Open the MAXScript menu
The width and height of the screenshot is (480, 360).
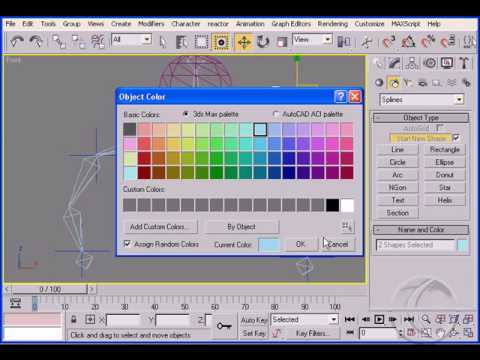pos(406,24)
